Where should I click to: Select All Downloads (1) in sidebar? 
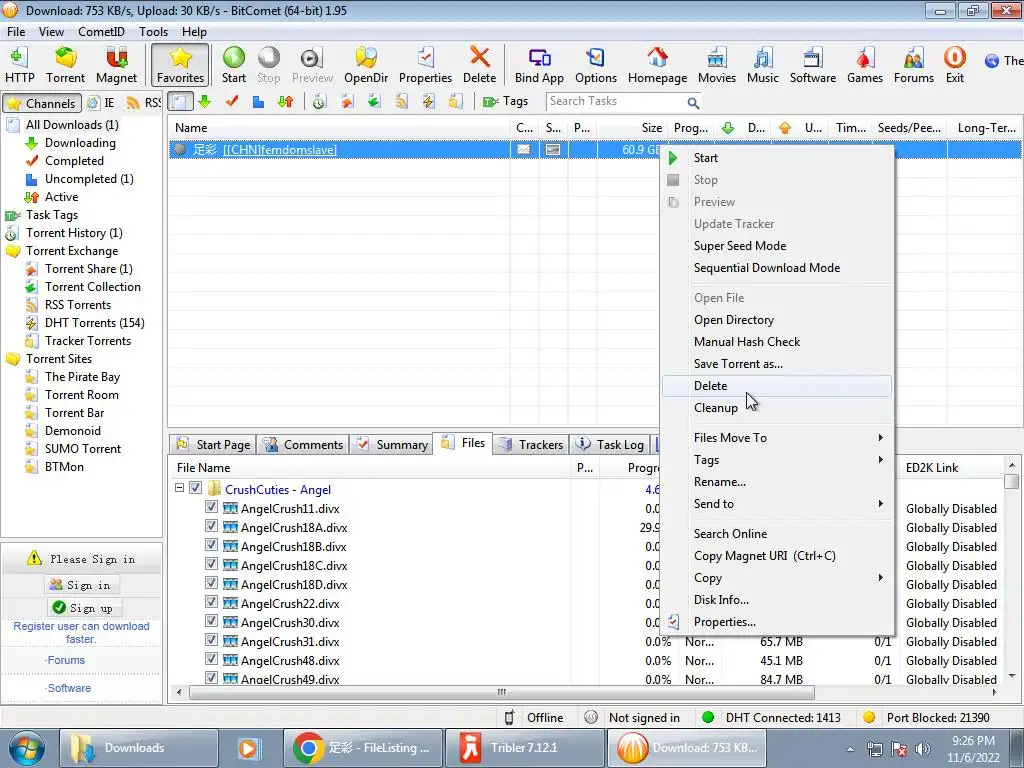tap(72, 125)
